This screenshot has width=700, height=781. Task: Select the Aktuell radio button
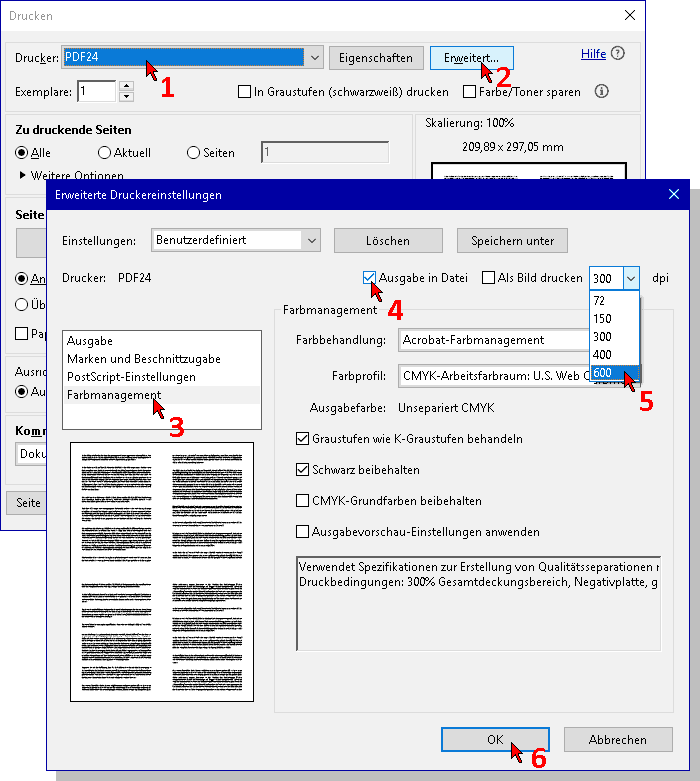[105, 153]
